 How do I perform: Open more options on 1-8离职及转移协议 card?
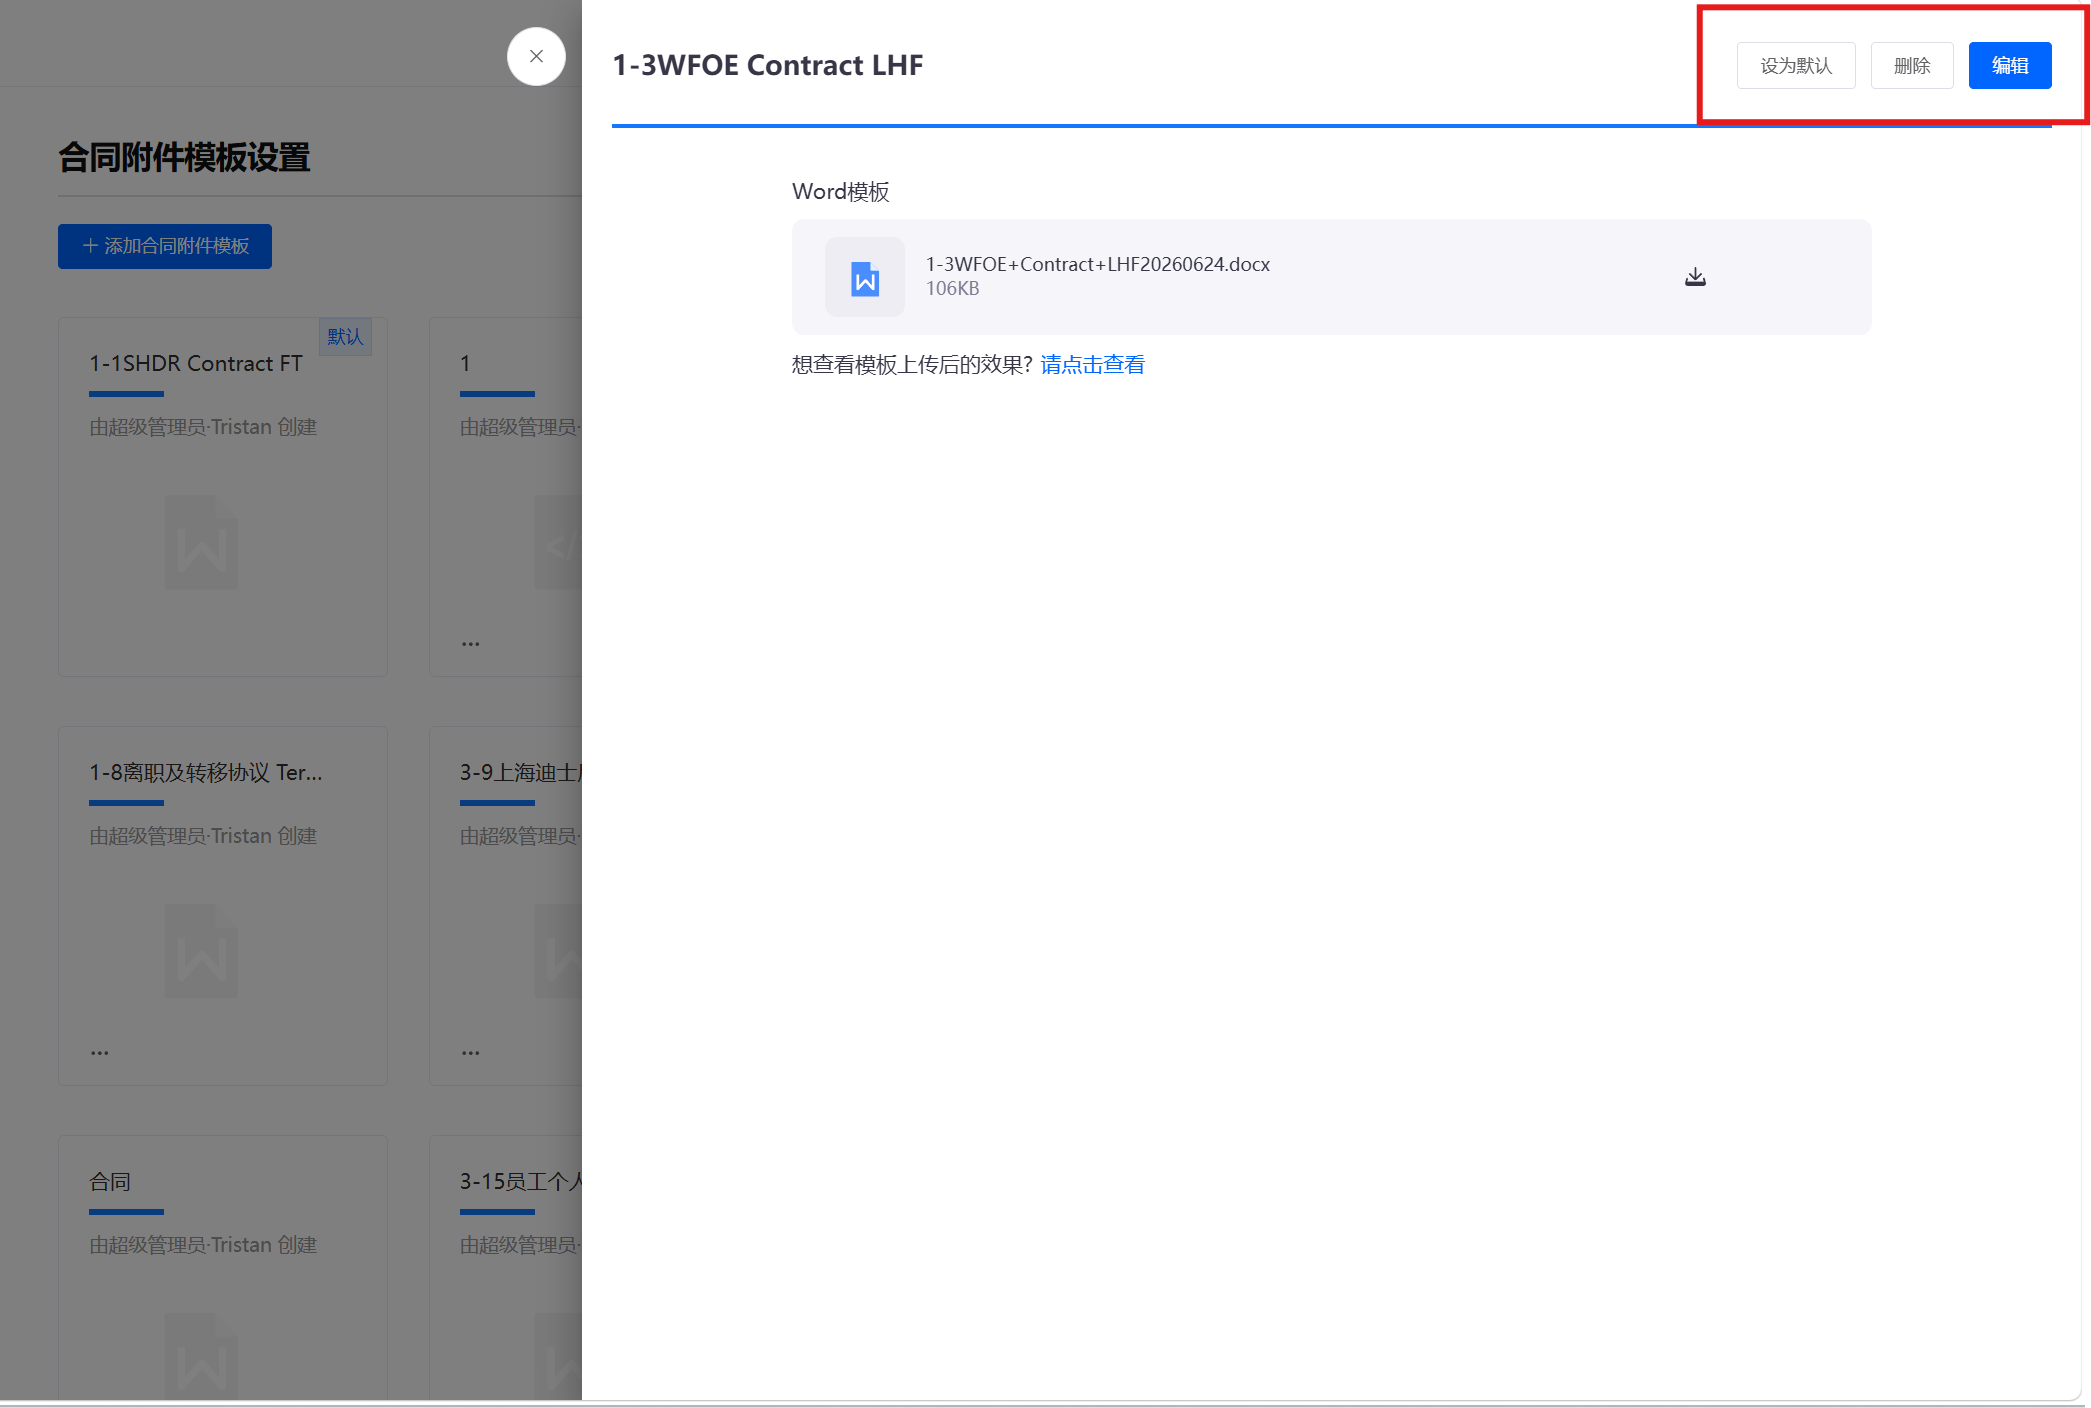point(100,1052)
